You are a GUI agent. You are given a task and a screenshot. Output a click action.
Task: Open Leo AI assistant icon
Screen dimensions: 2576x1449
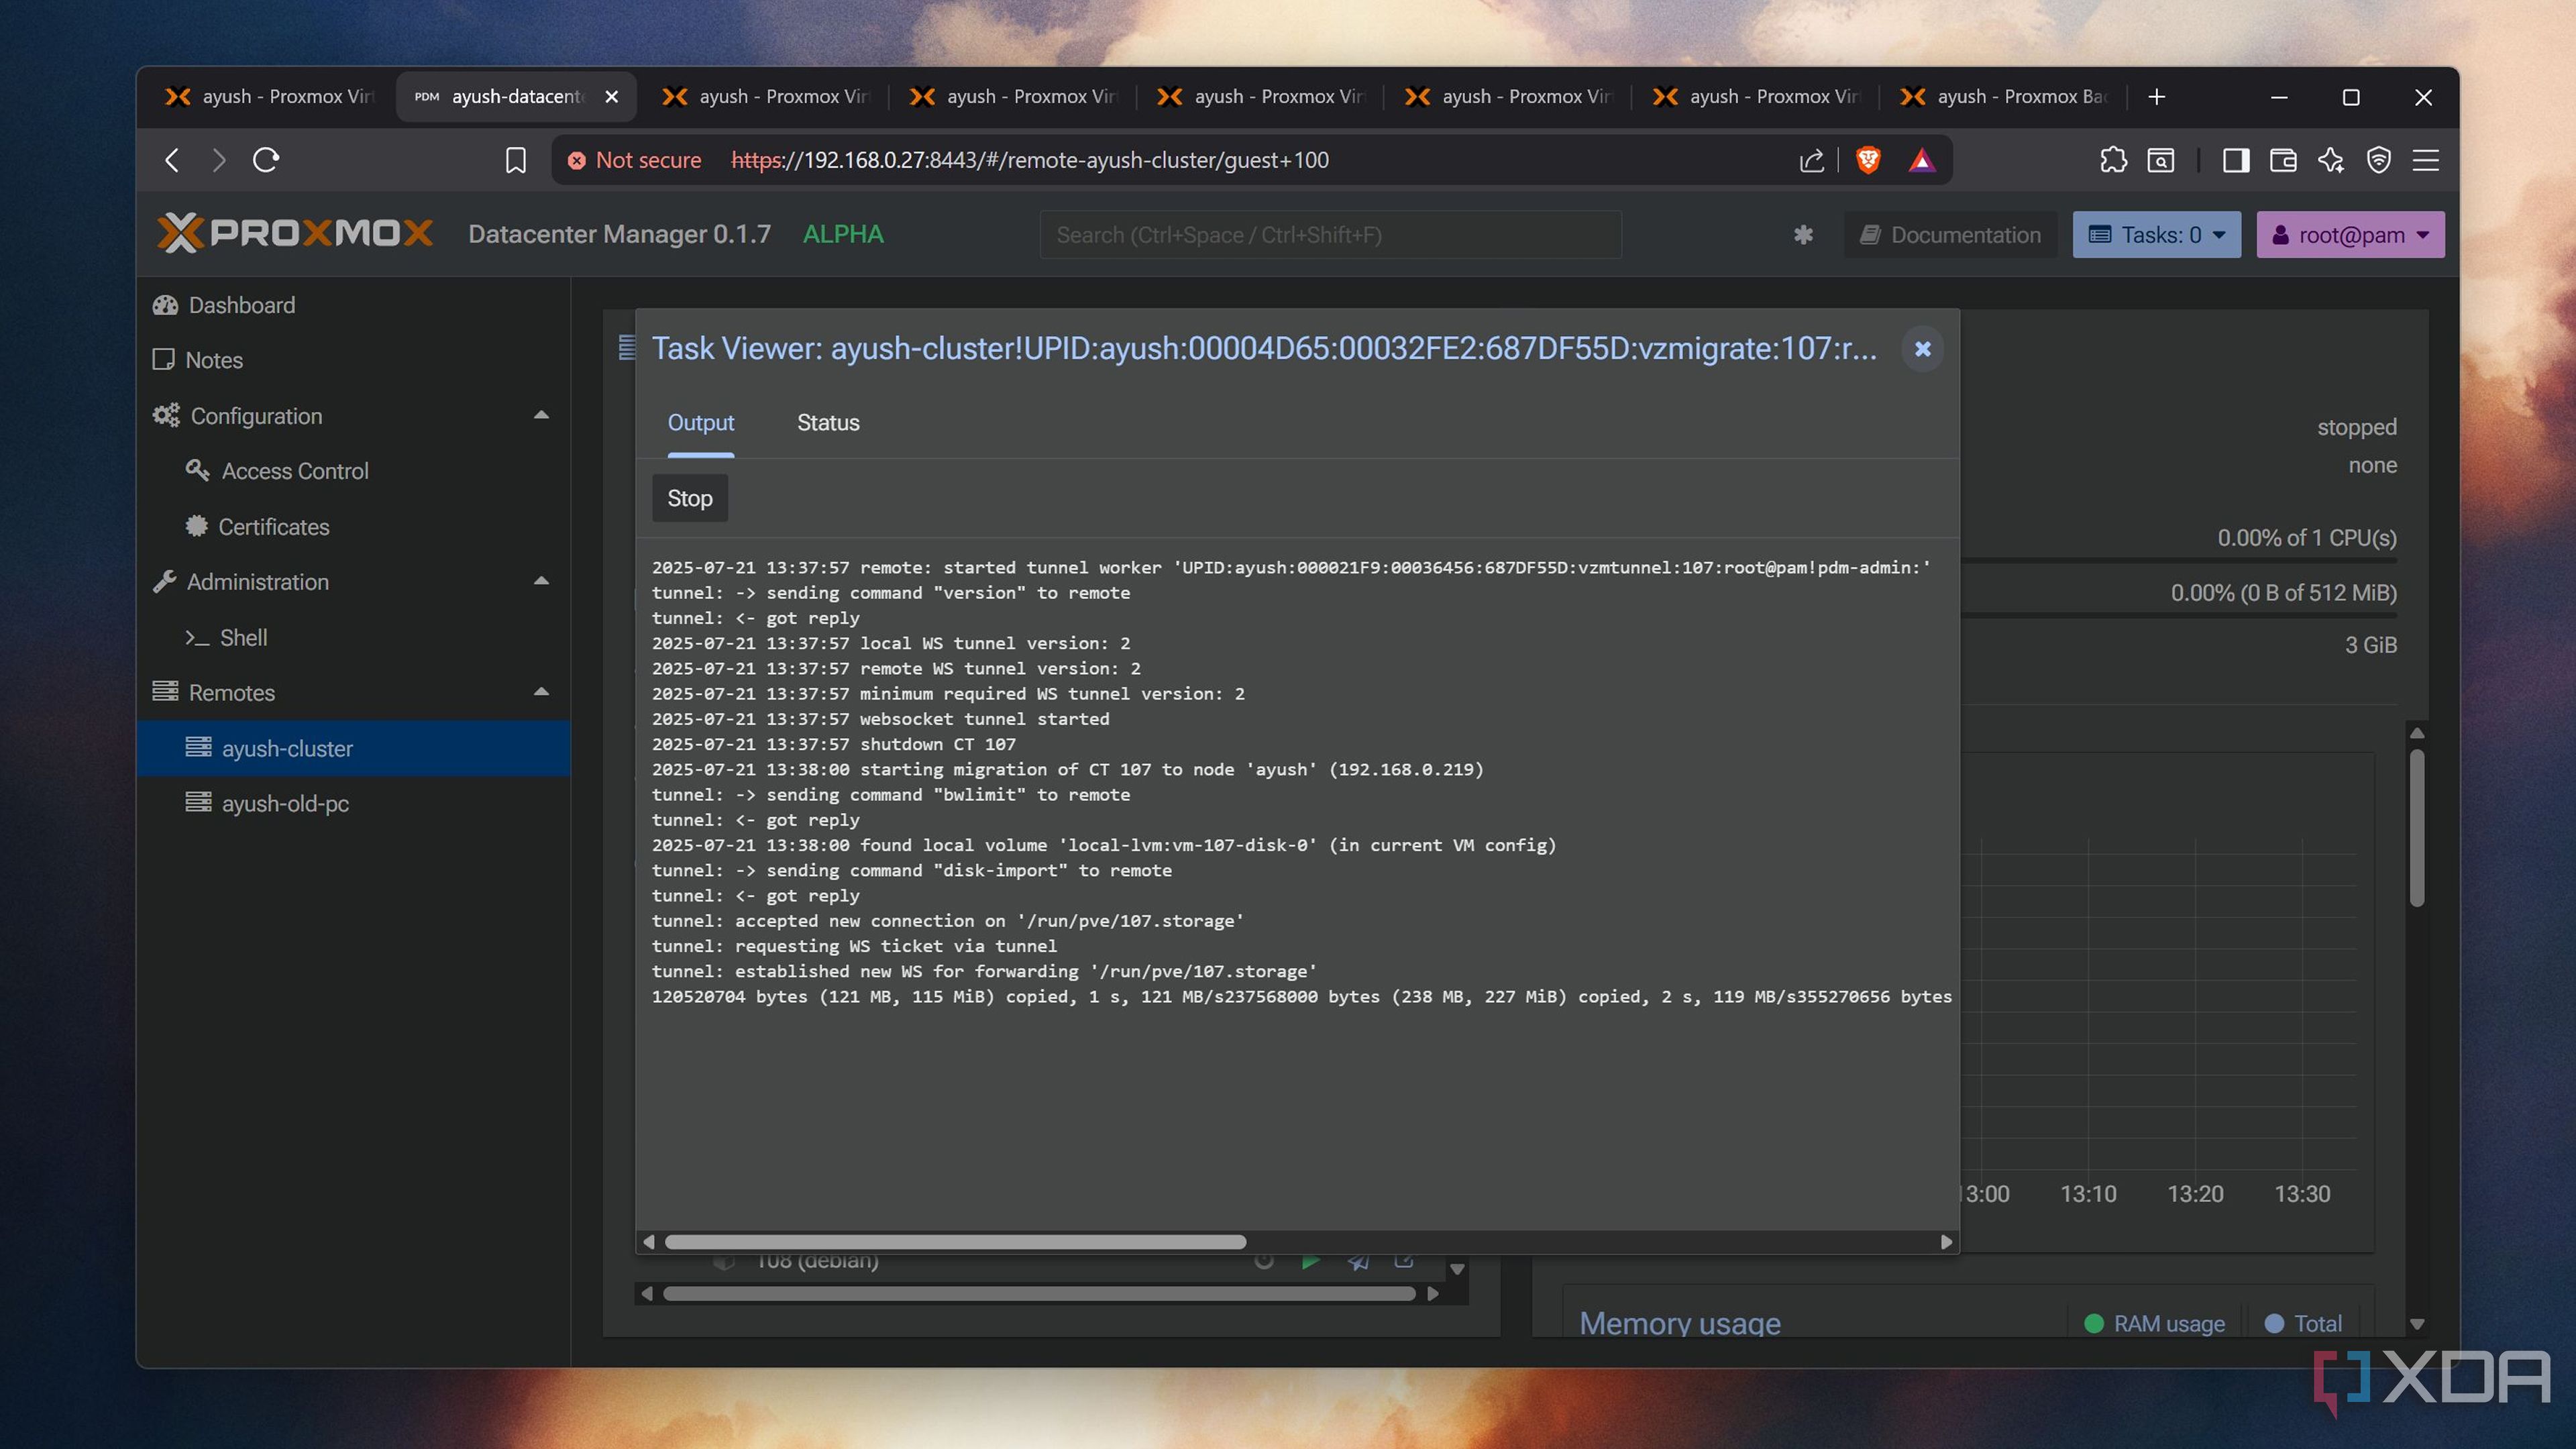click(x=2331, y=160)
